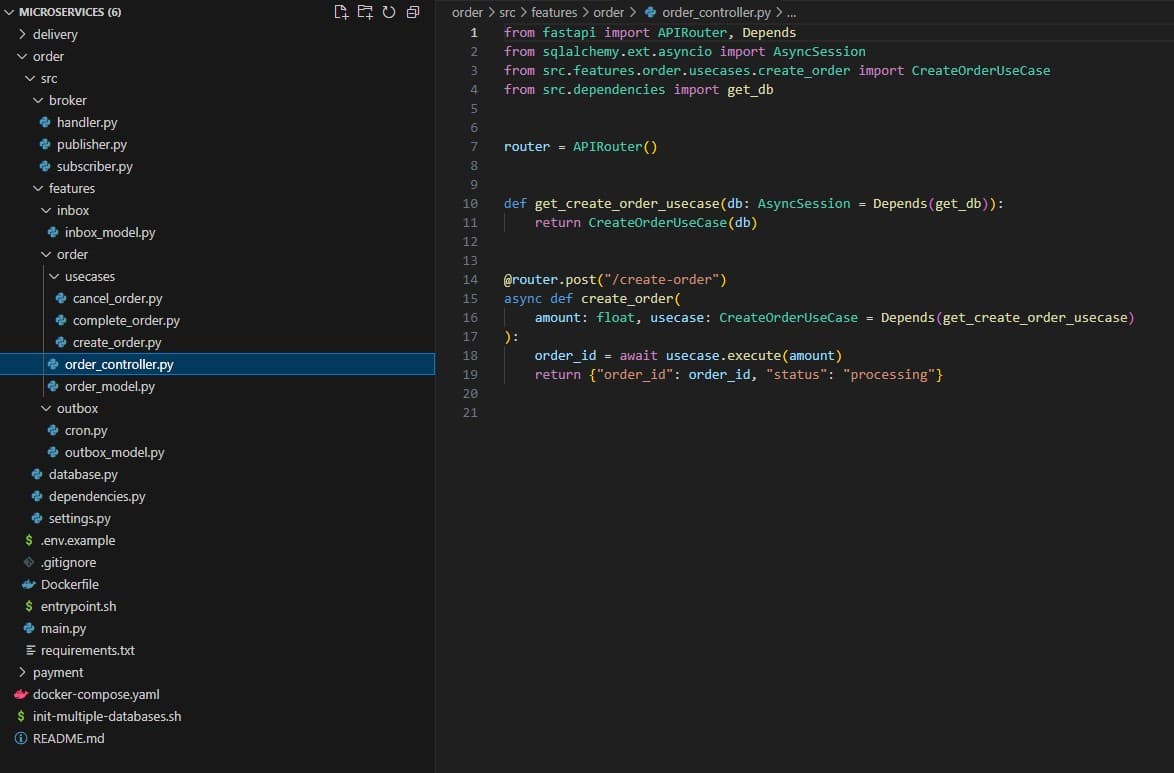Collapse the broker folder
The image size is (1174, 773).
pyautogui.click(x=38, y=100)
